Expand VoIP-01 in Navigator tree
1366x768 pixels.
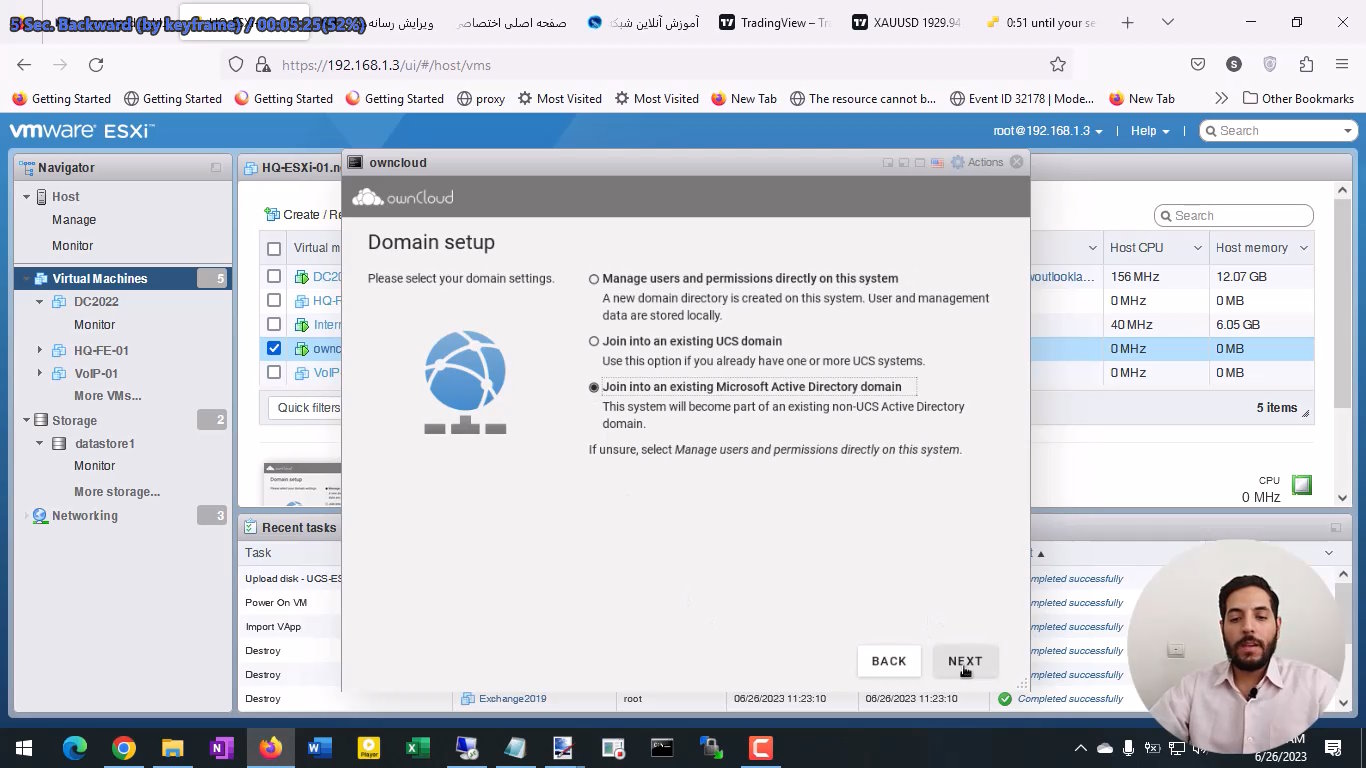pyautogui.click(x=40, y=373)
